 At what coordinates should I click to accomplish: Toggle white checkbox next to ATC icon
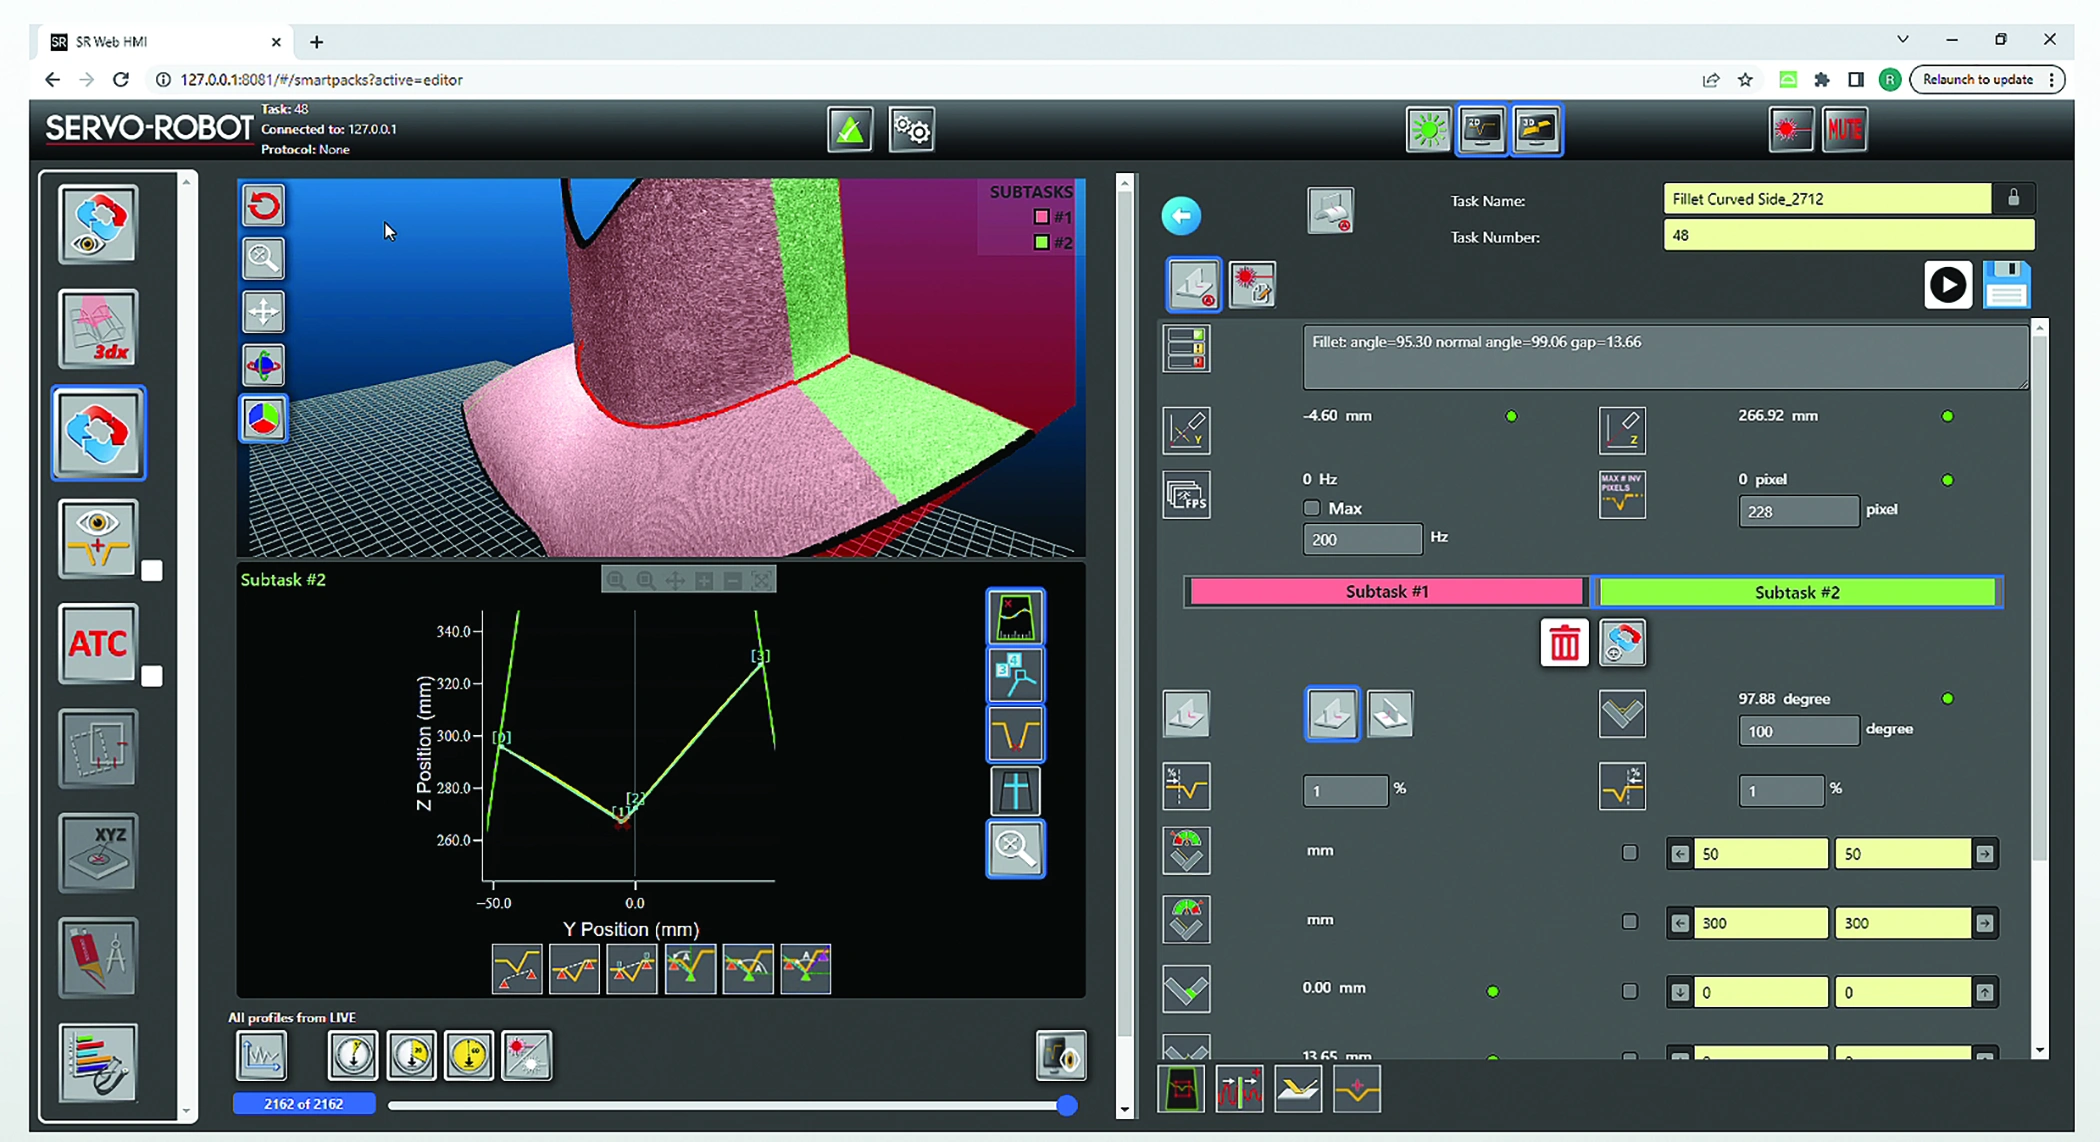tap(151, 677)
